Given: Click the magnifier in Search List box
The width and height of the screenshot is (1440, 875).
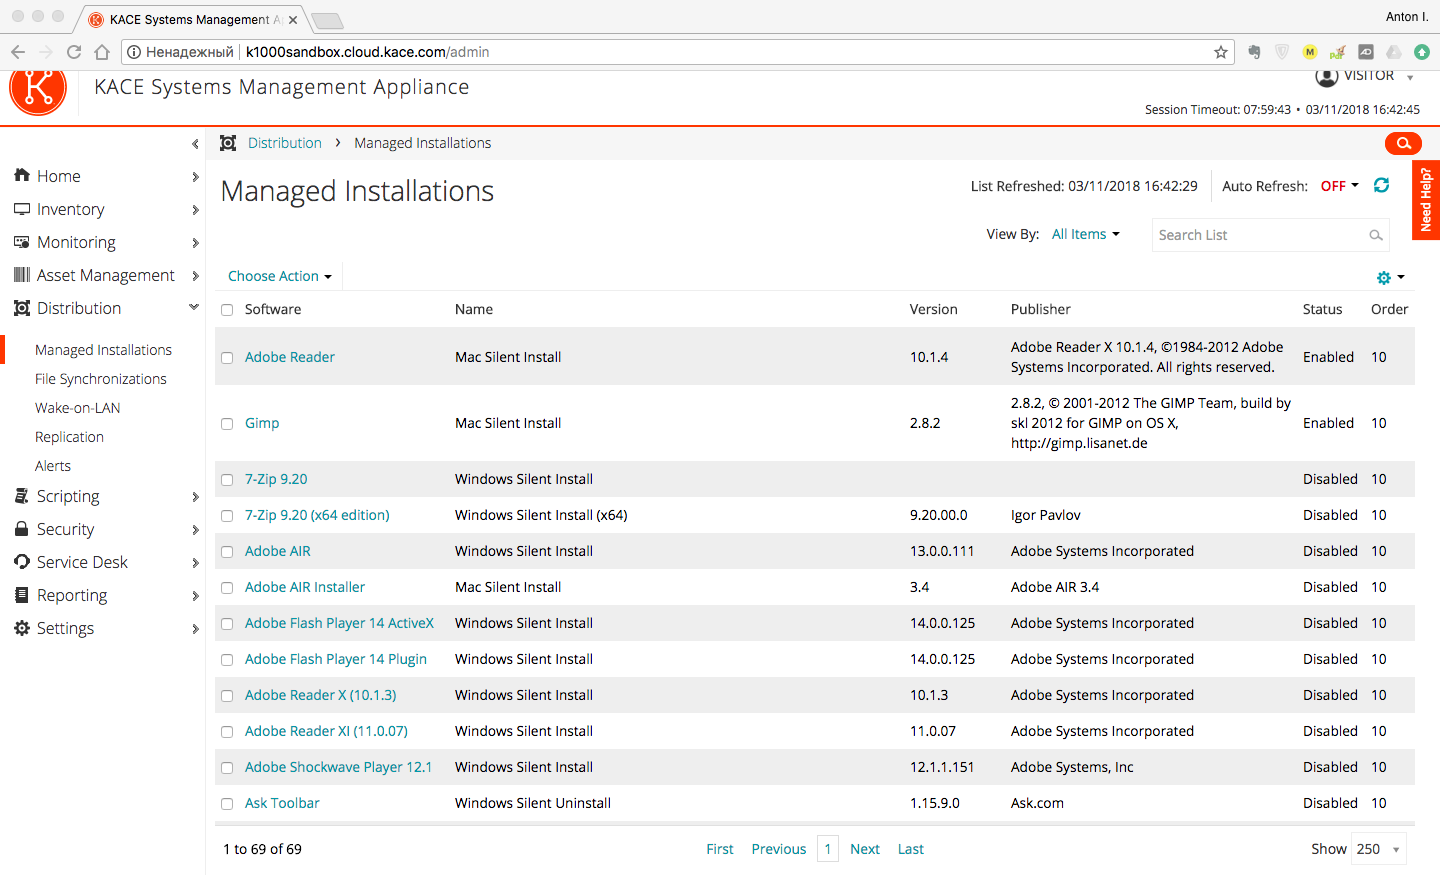Looking at the screenshot, I should [x=1376, y=235].
